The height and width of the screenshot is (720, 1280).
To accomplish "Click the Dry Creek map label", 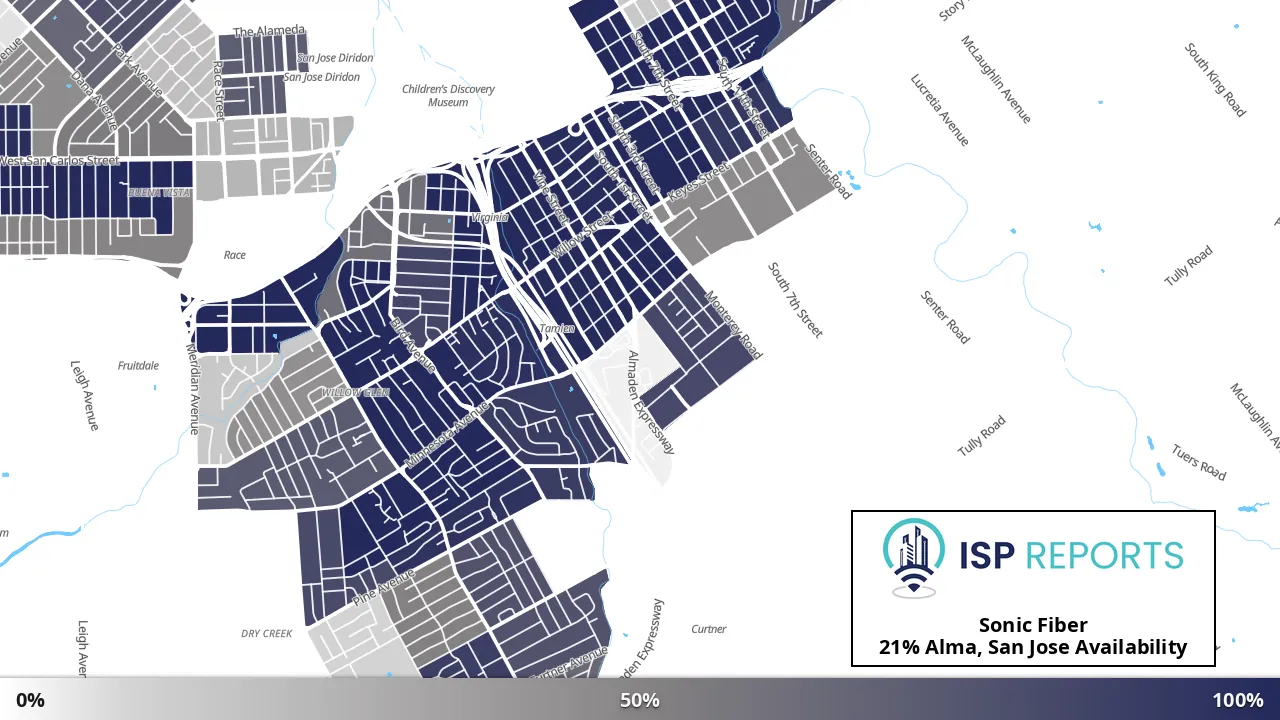I will click(x=266, y=633).
